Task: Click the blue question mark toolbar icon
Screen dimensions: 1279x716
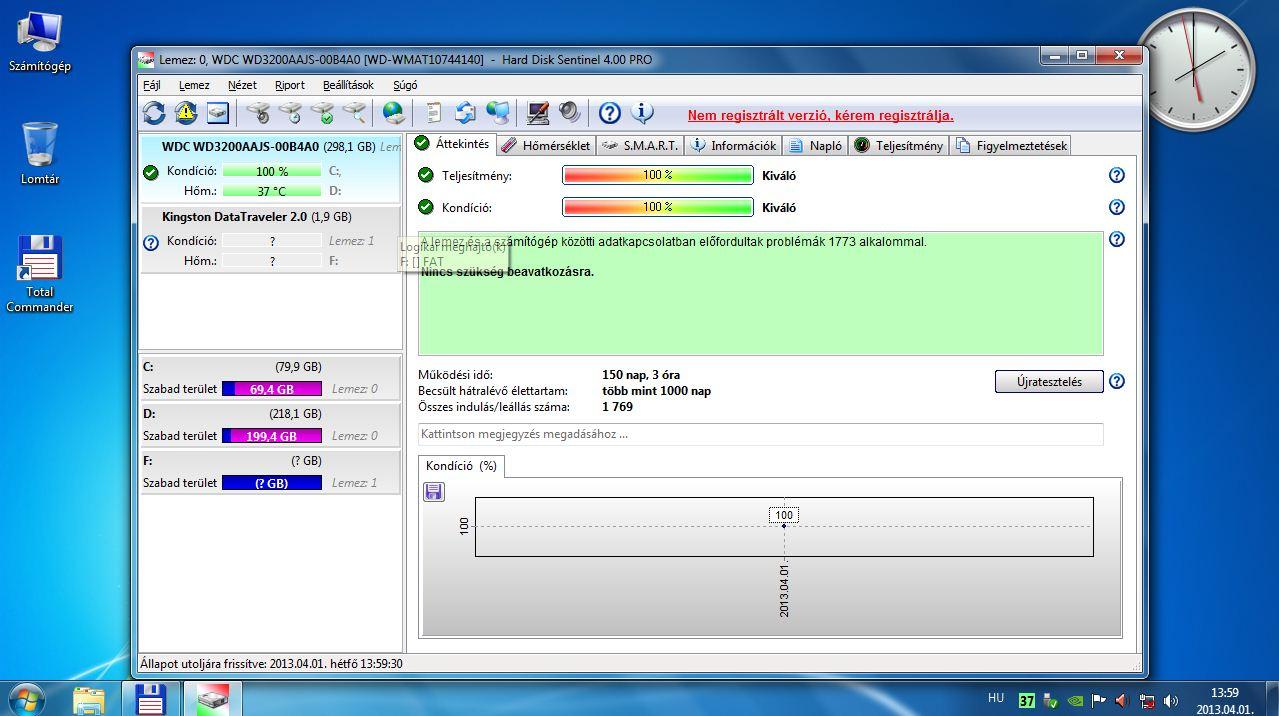Action: coord(610,113)
